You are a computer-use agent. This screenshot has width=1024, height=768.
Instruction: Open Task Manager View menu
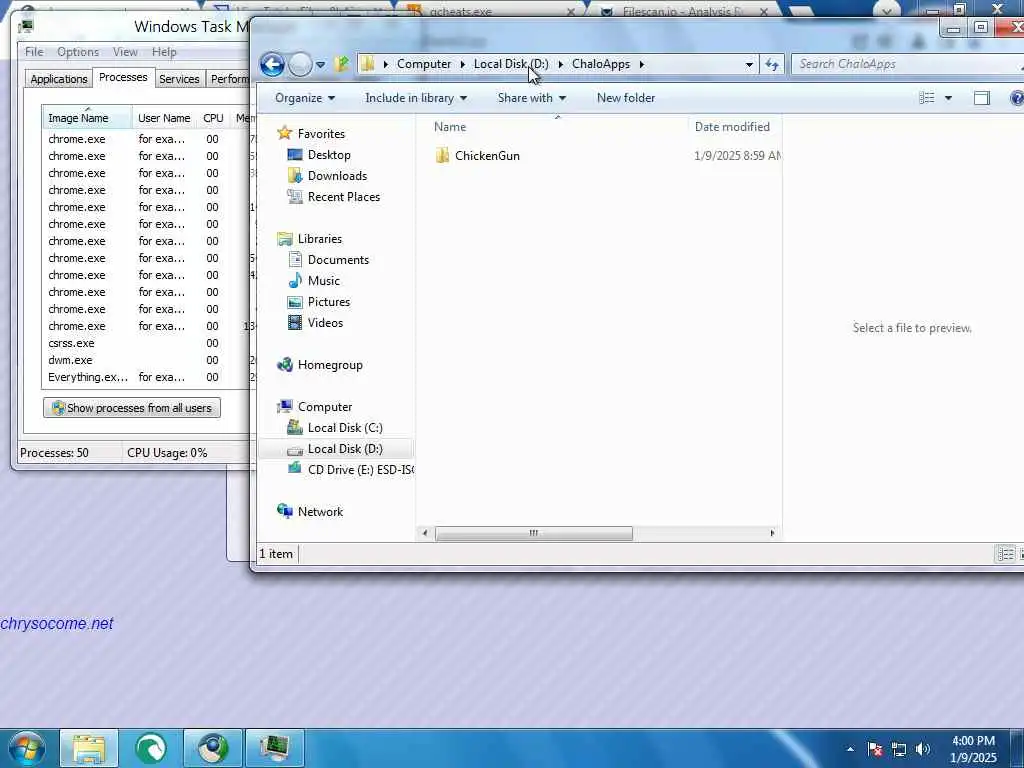click(x=125, y=52)
